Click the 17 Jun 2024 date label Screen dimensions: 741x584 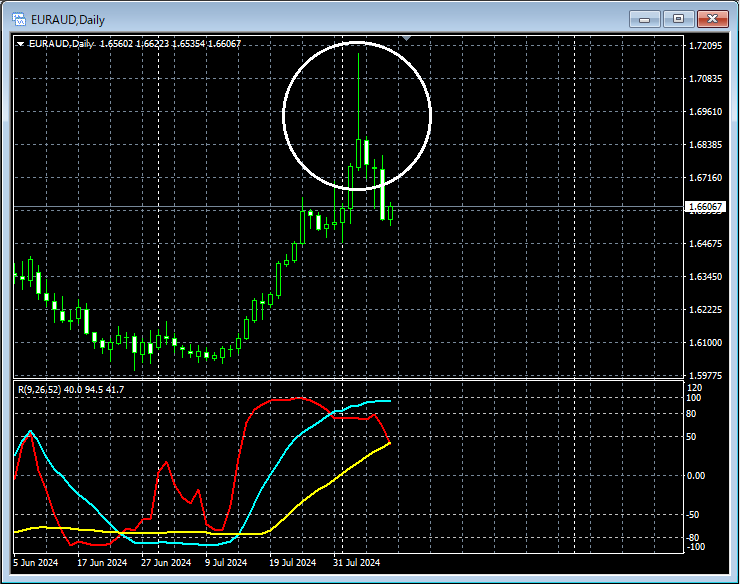102,563
